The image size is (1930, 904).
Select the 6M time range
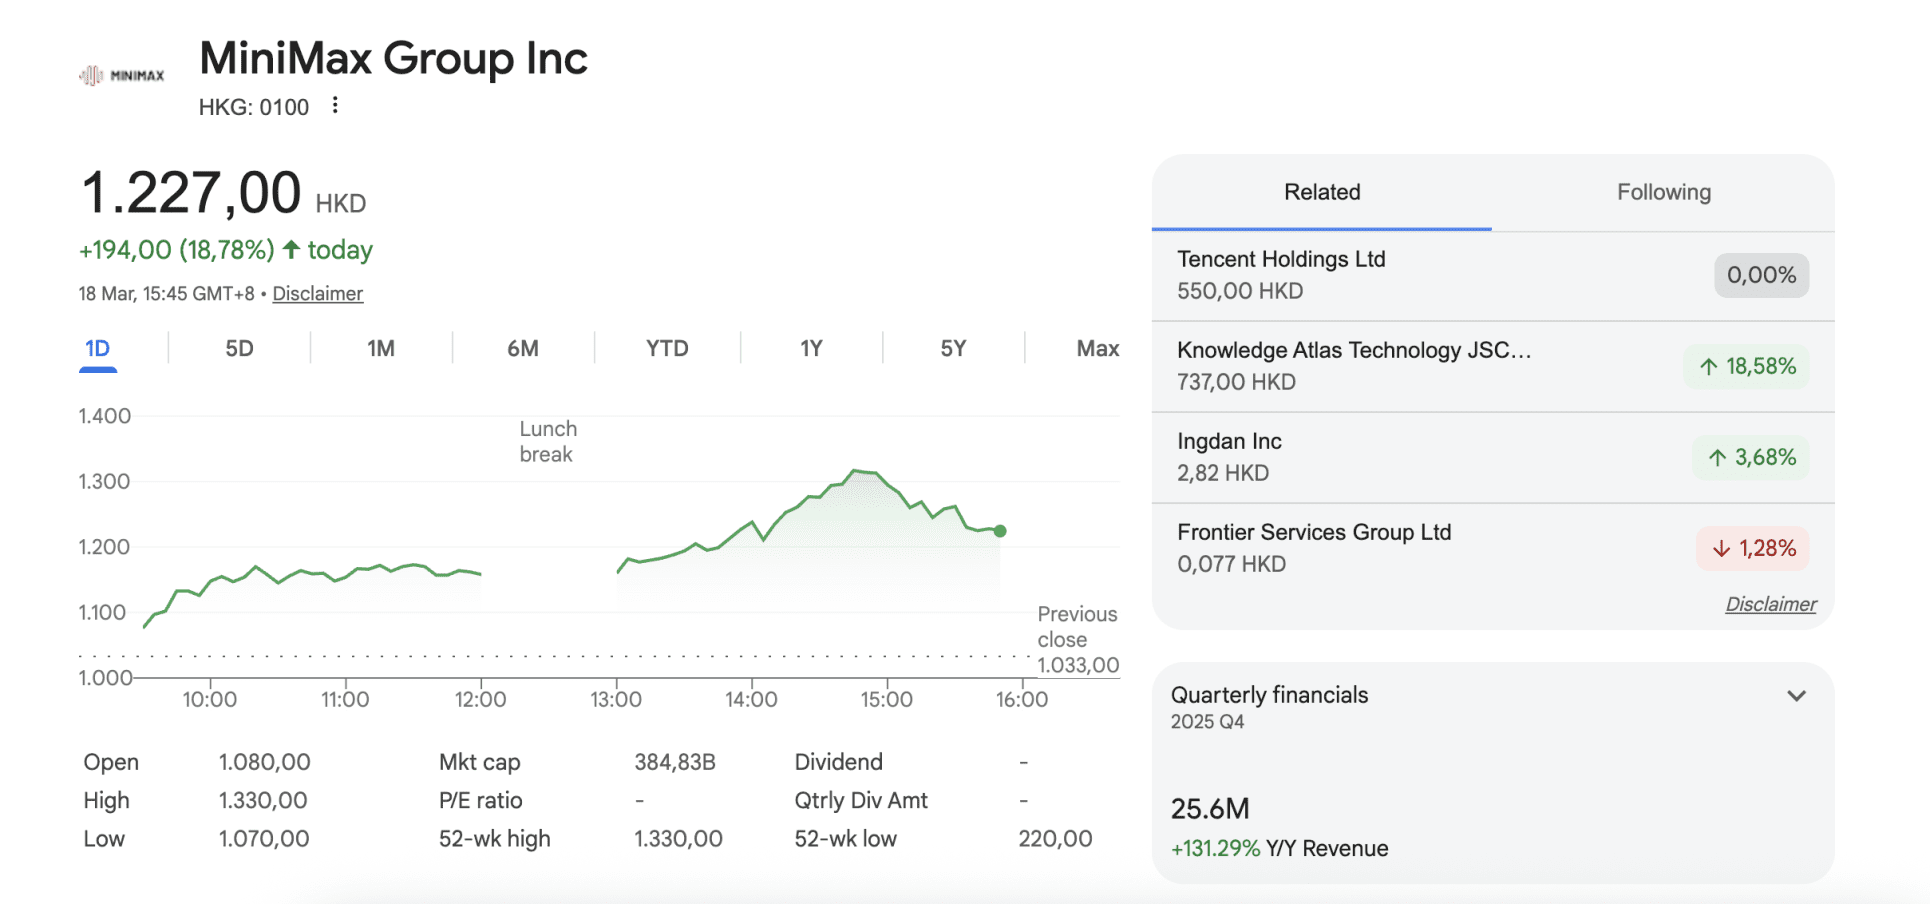click(522, 349)
